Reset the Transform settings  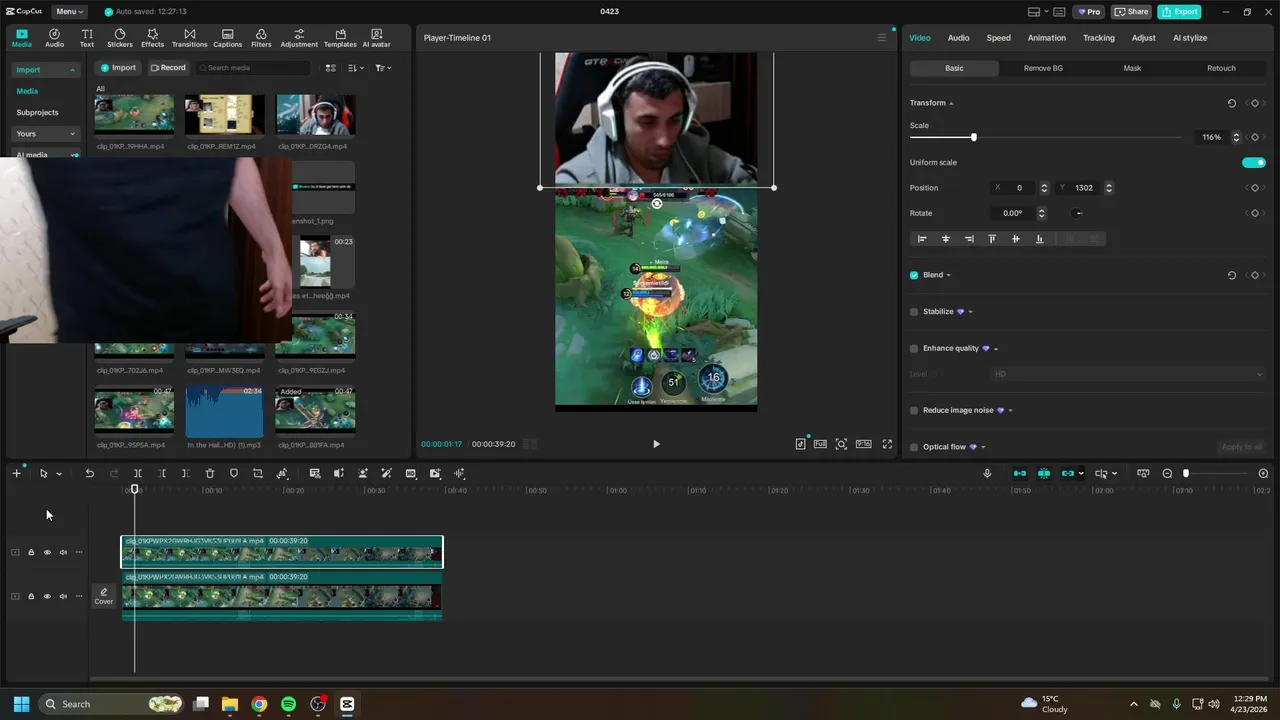click(1231, 103)
